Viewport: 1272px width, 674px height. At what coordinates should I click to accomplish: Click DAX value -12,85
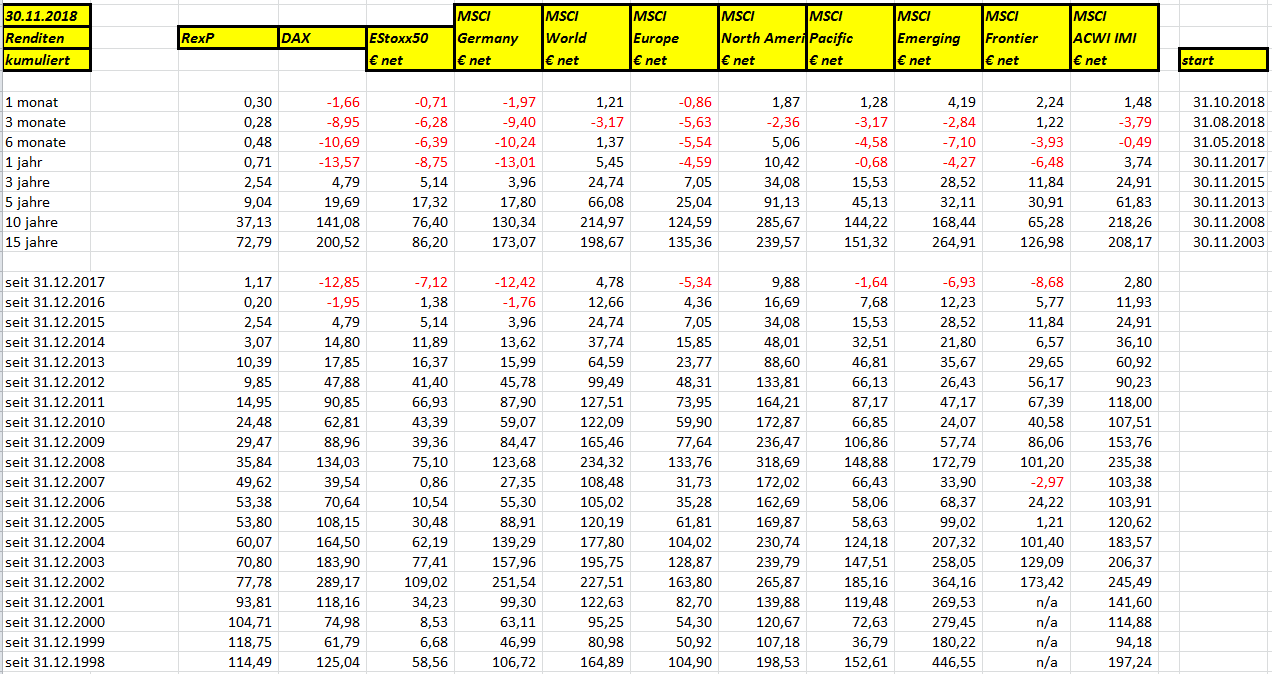[x=338, y=282]
